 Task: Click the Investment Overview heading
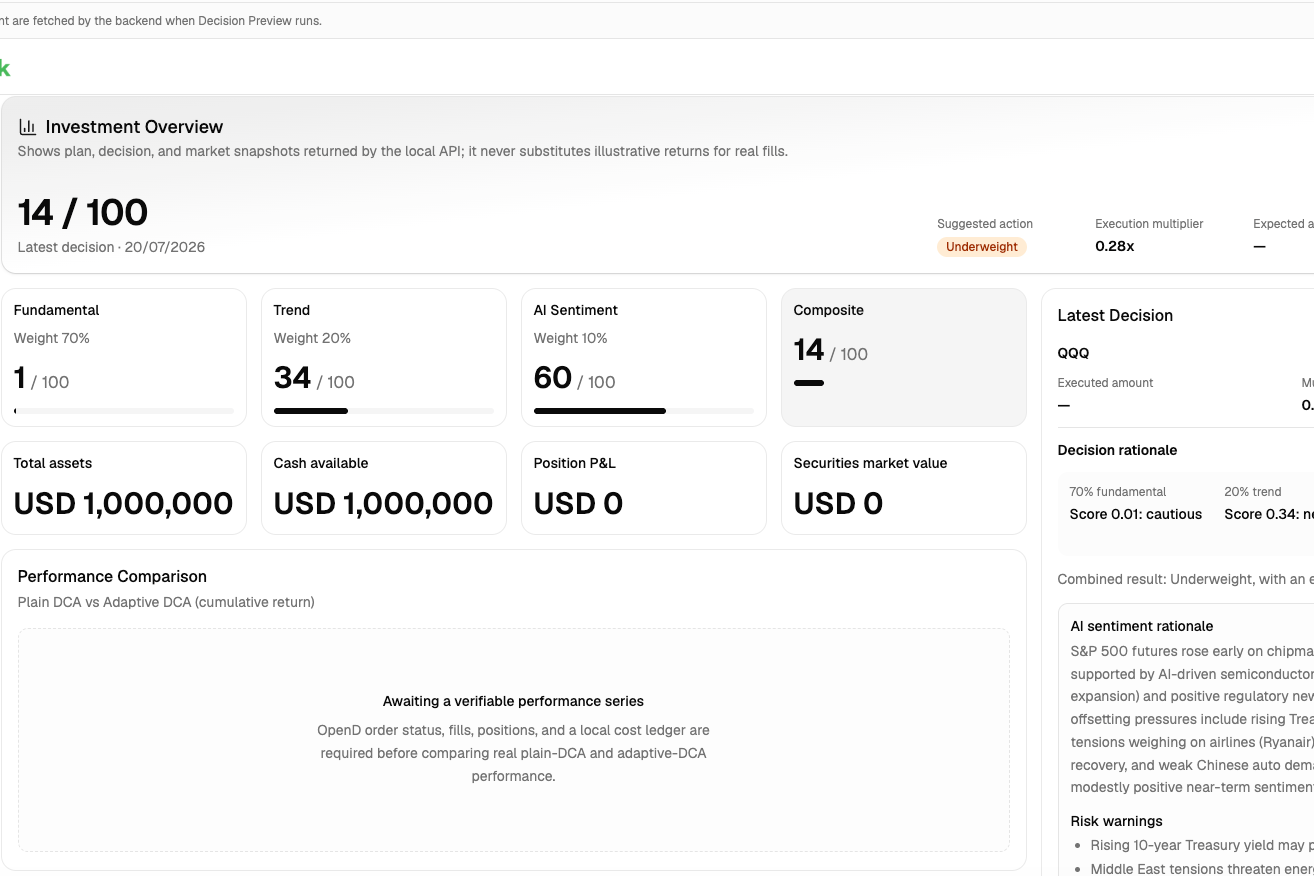pos(134,127)
